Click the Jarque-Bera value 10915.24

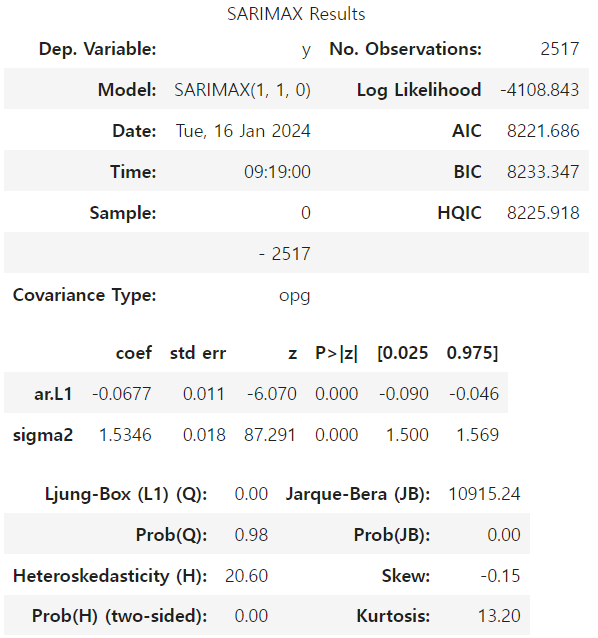pos(484,494)
